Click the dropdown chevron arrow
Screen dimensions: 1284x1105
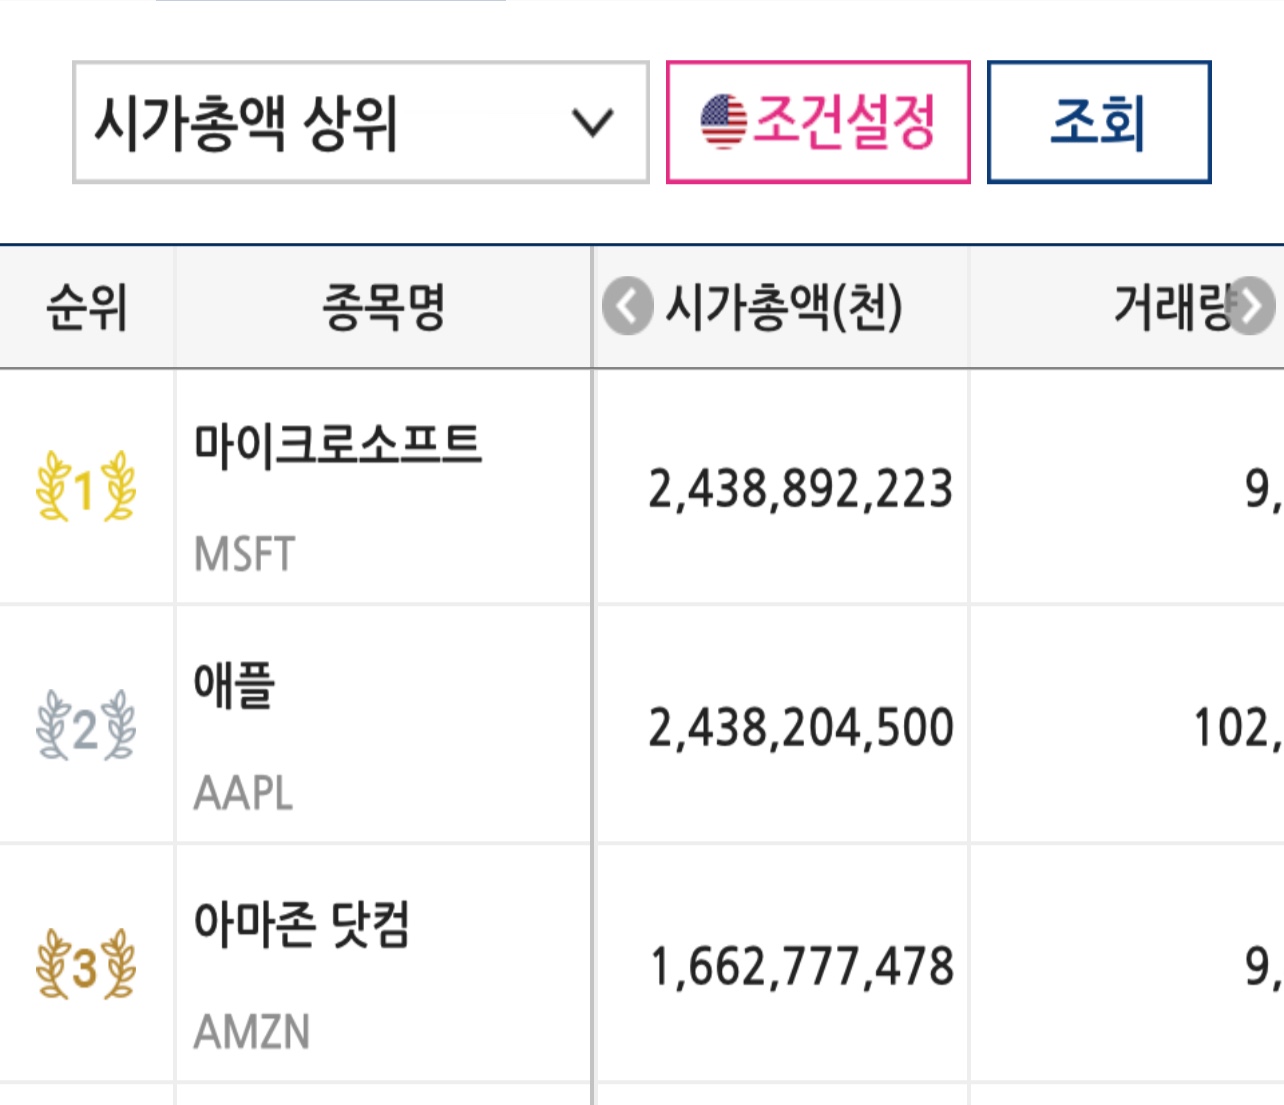(592, 123)
